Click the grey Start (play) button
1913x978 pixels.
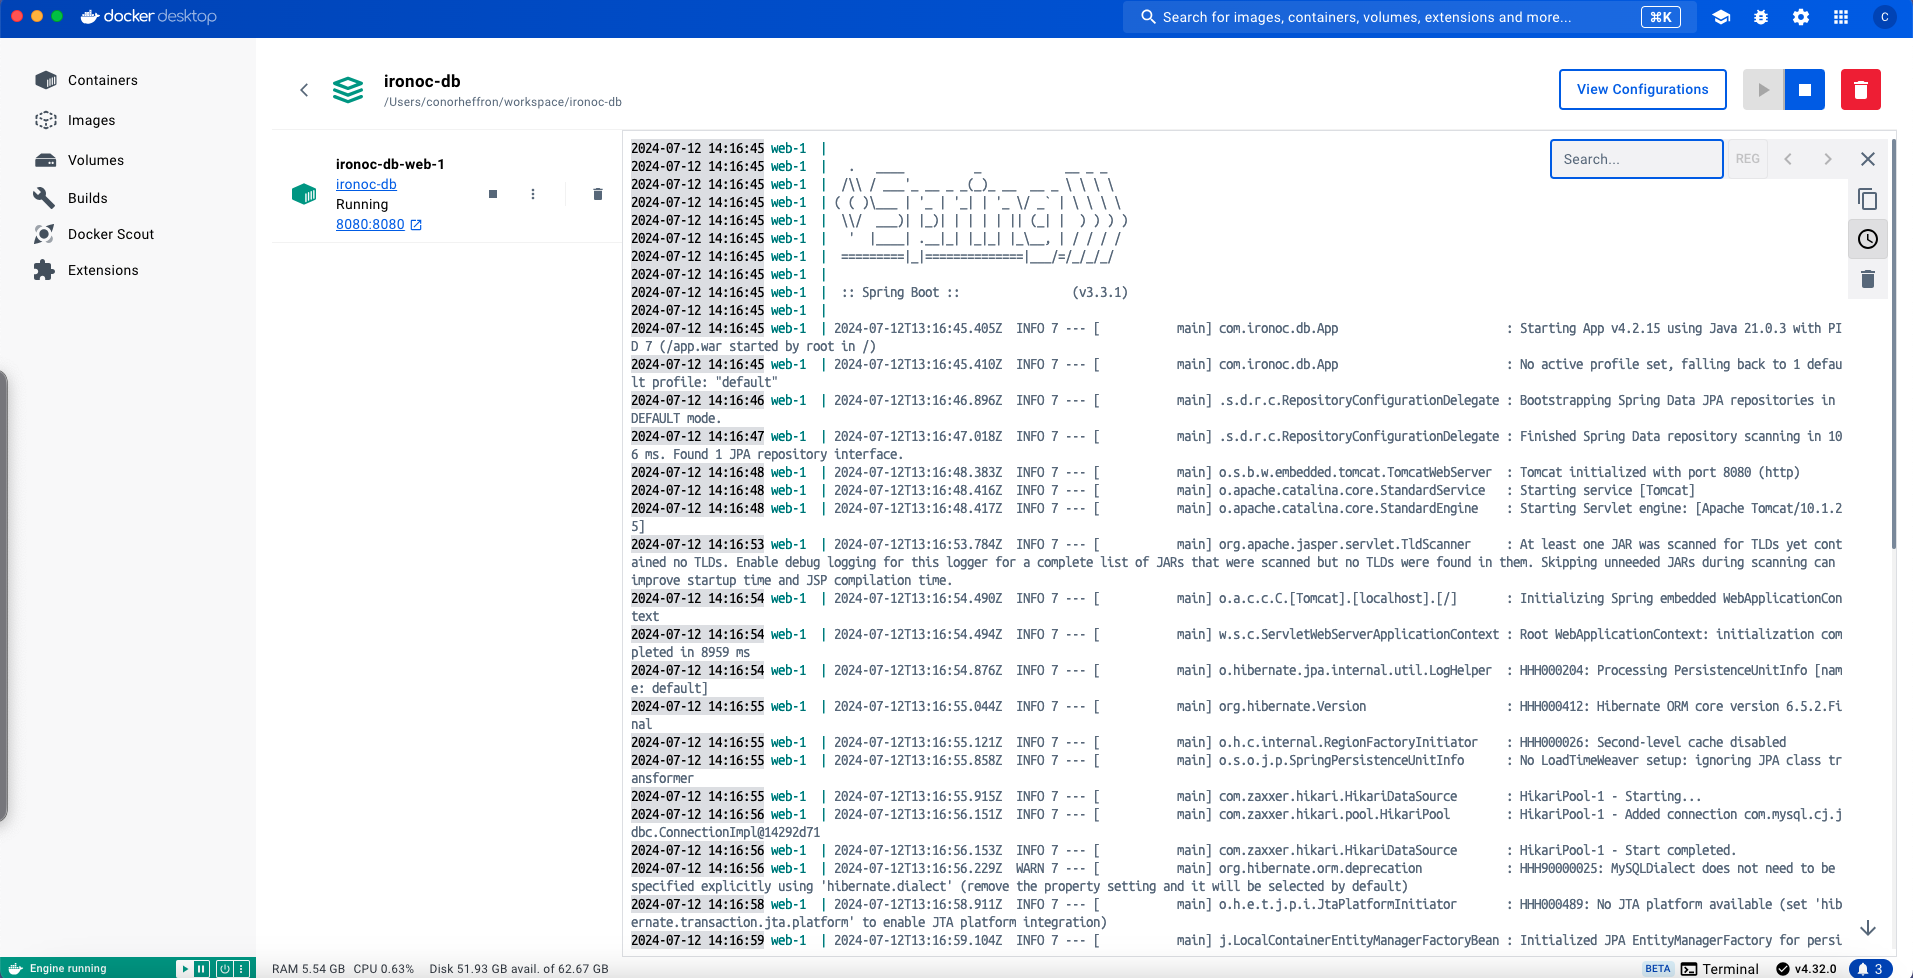tap(1763, 90)
